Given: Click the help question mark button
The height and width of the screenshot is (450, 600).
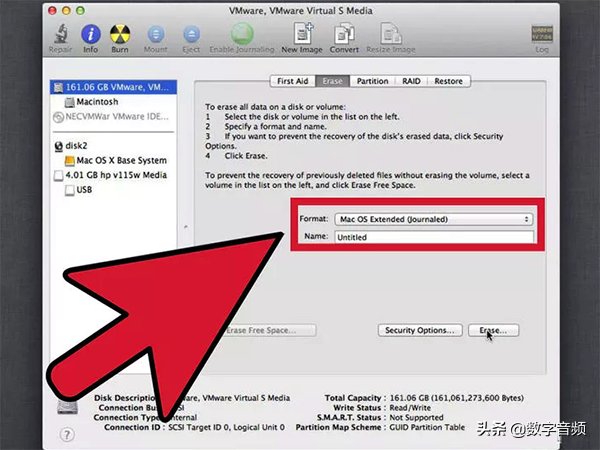Looking at the screenshot, I should (x=67, y=435).
